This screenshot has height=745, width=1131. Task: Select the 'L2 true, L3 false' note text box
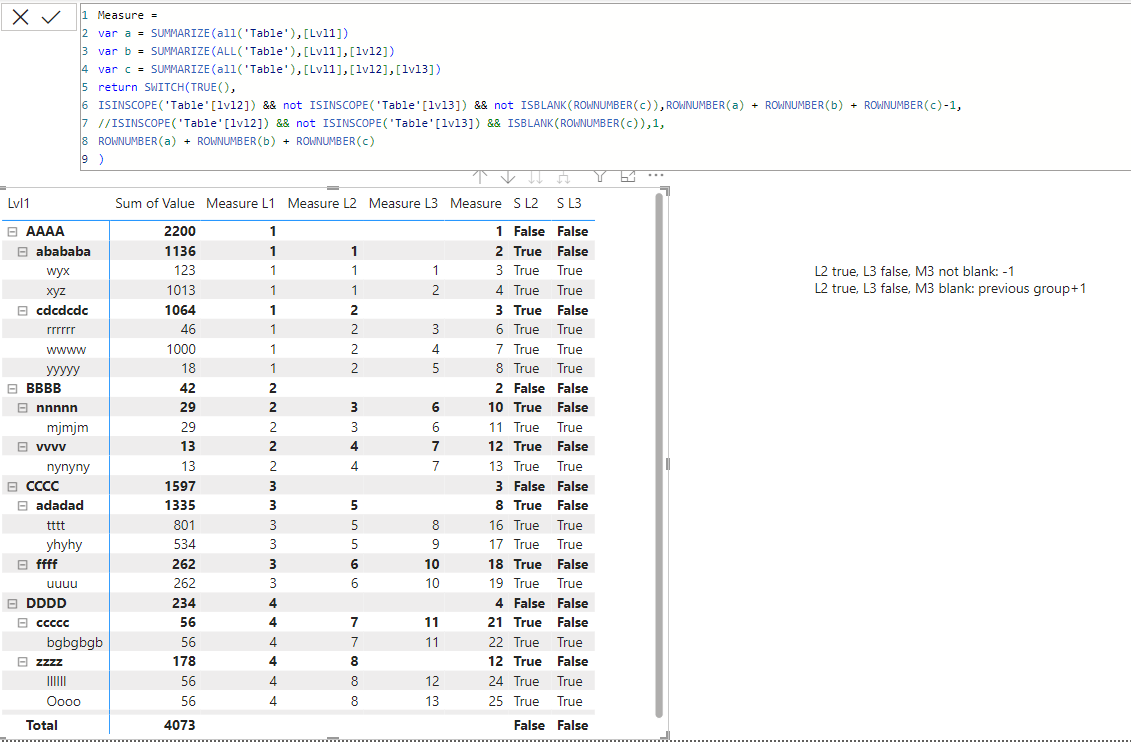click(x=950, y=280)
